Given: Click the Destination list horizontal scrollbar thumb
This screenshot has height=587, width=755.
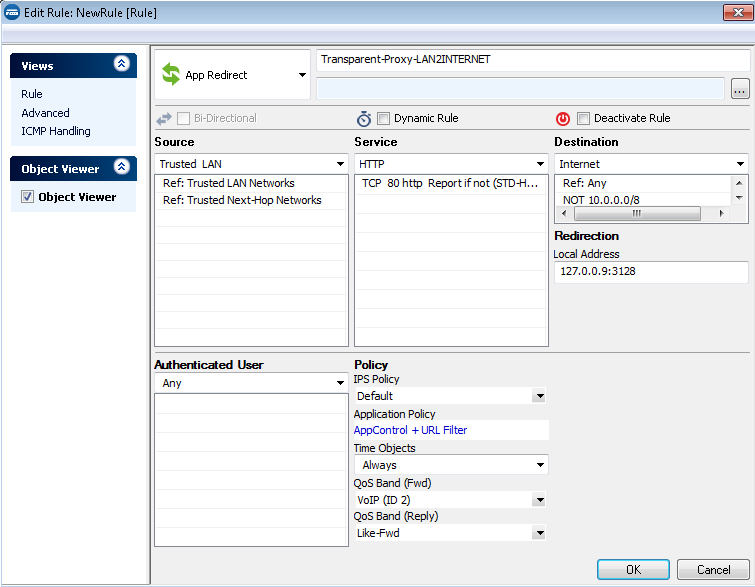Looking at the screenshot, I should (x=637, y=213).
